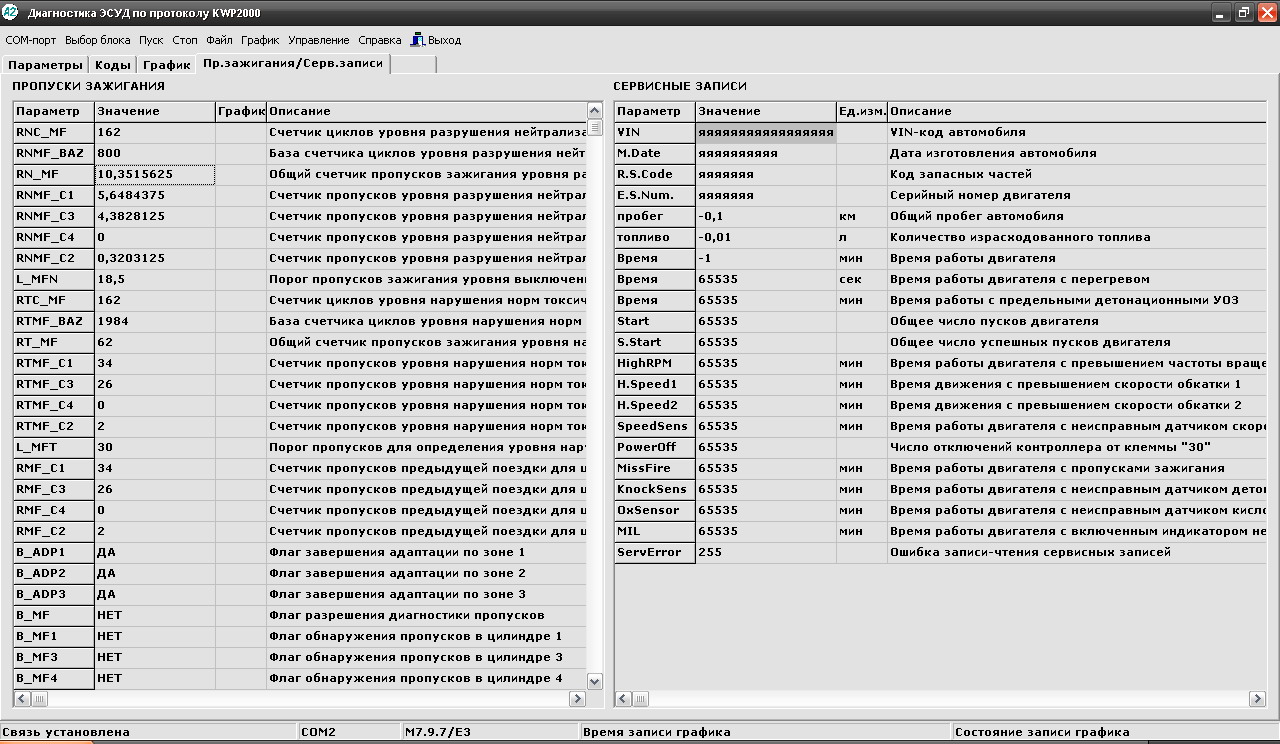
Task: Select the L_MFT parameter cell
Action: [x=54, y=447]
